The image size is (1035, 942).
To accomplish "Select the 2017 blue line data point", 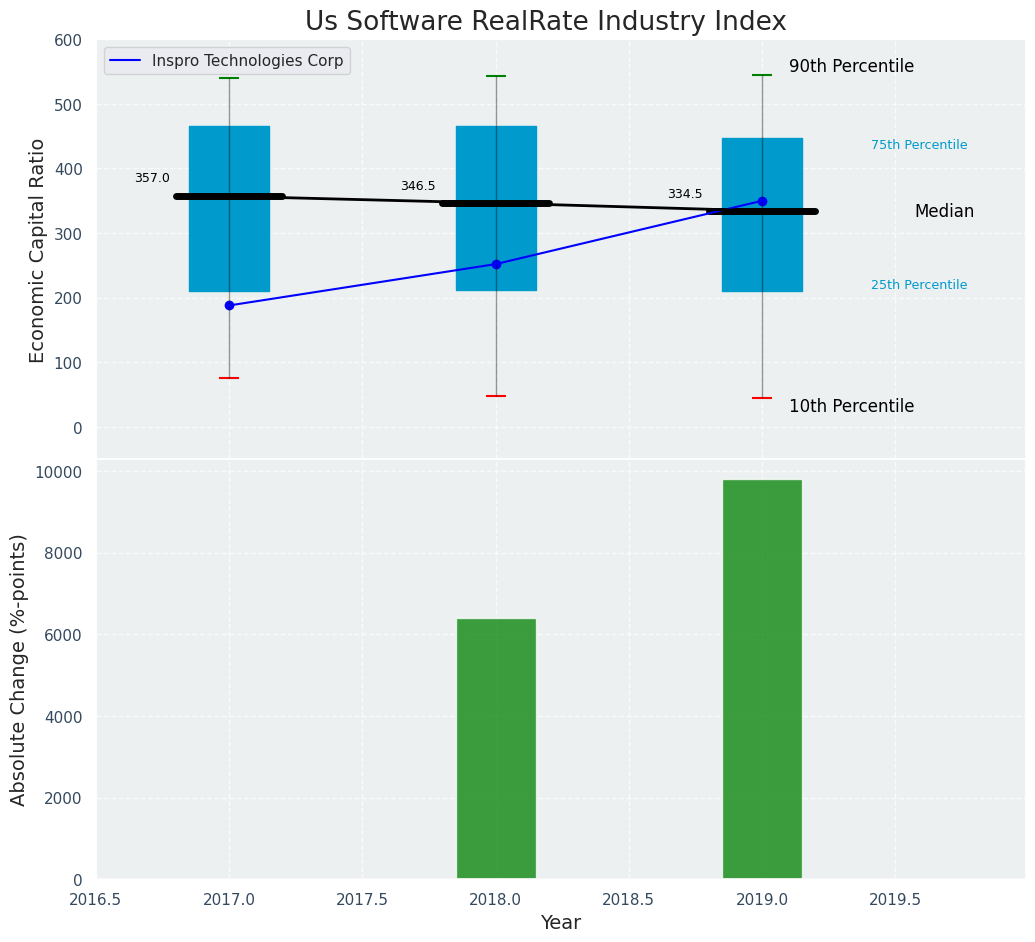I will [229, 305].
